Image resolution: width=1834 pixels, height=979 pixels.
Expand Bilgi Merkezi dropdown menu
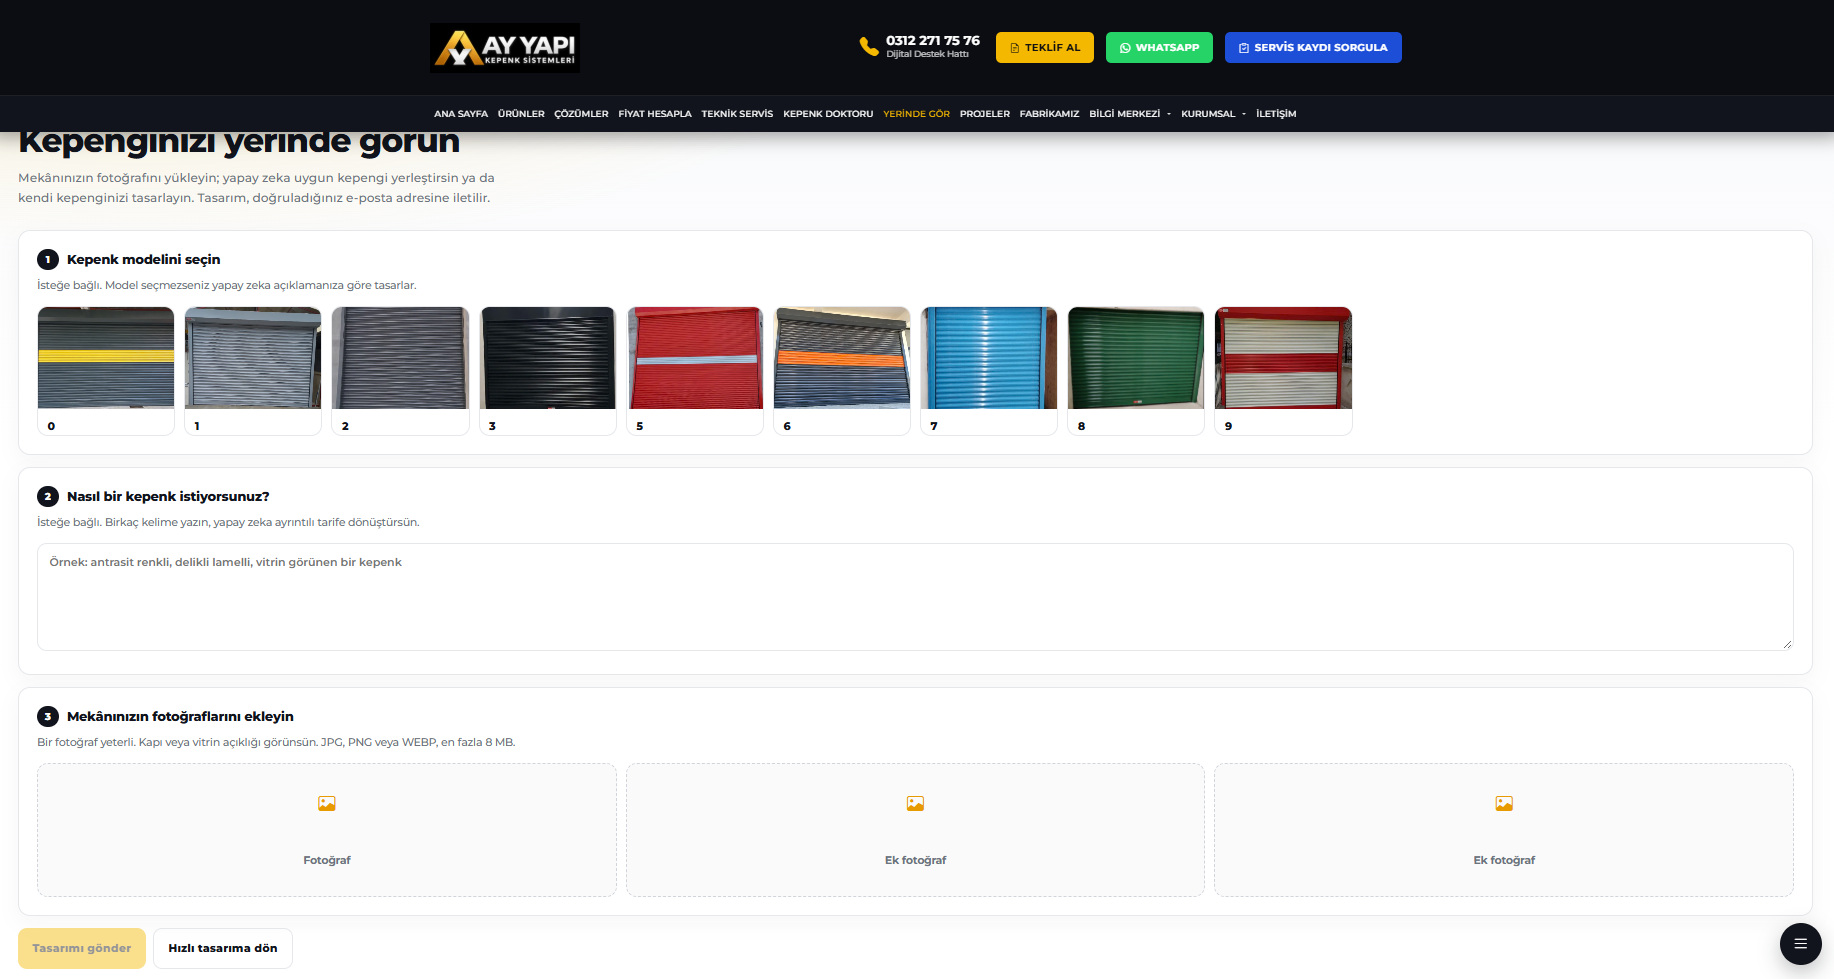click(1130, 114)
